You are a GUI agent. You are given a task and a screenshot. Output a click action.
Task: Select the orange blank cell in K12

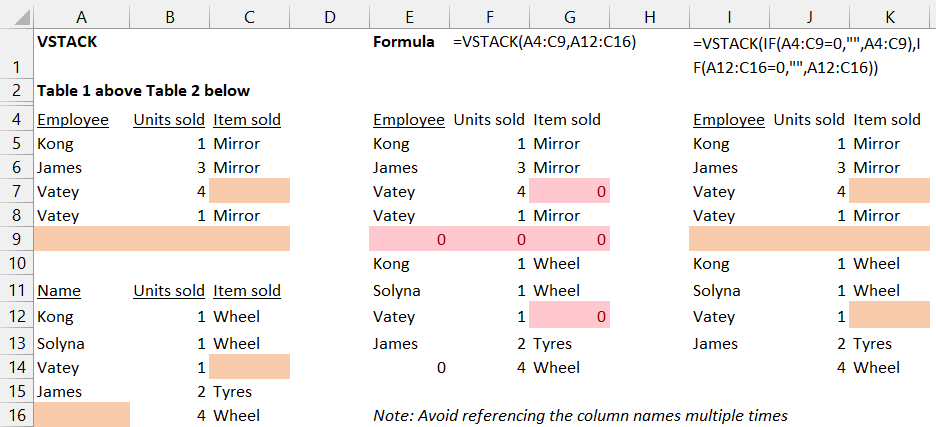pos(889,317)
